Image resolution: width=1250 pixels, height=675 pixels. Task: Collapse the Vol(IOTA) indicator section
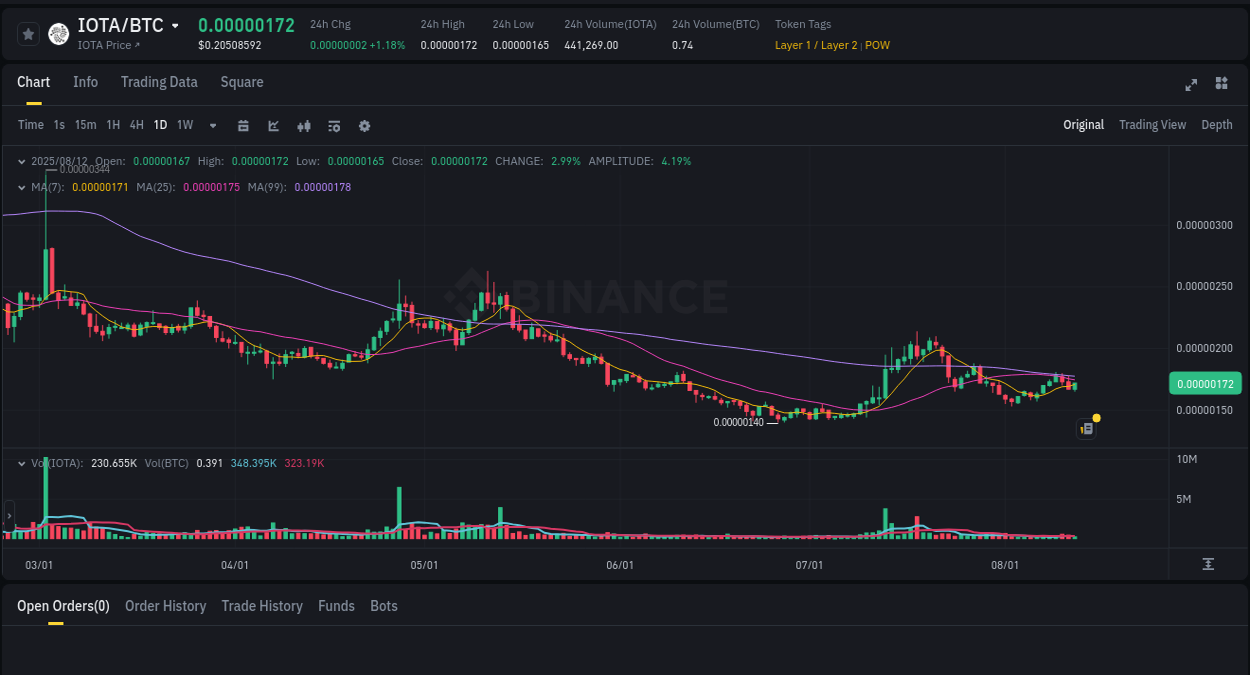(x=22, y=462)
